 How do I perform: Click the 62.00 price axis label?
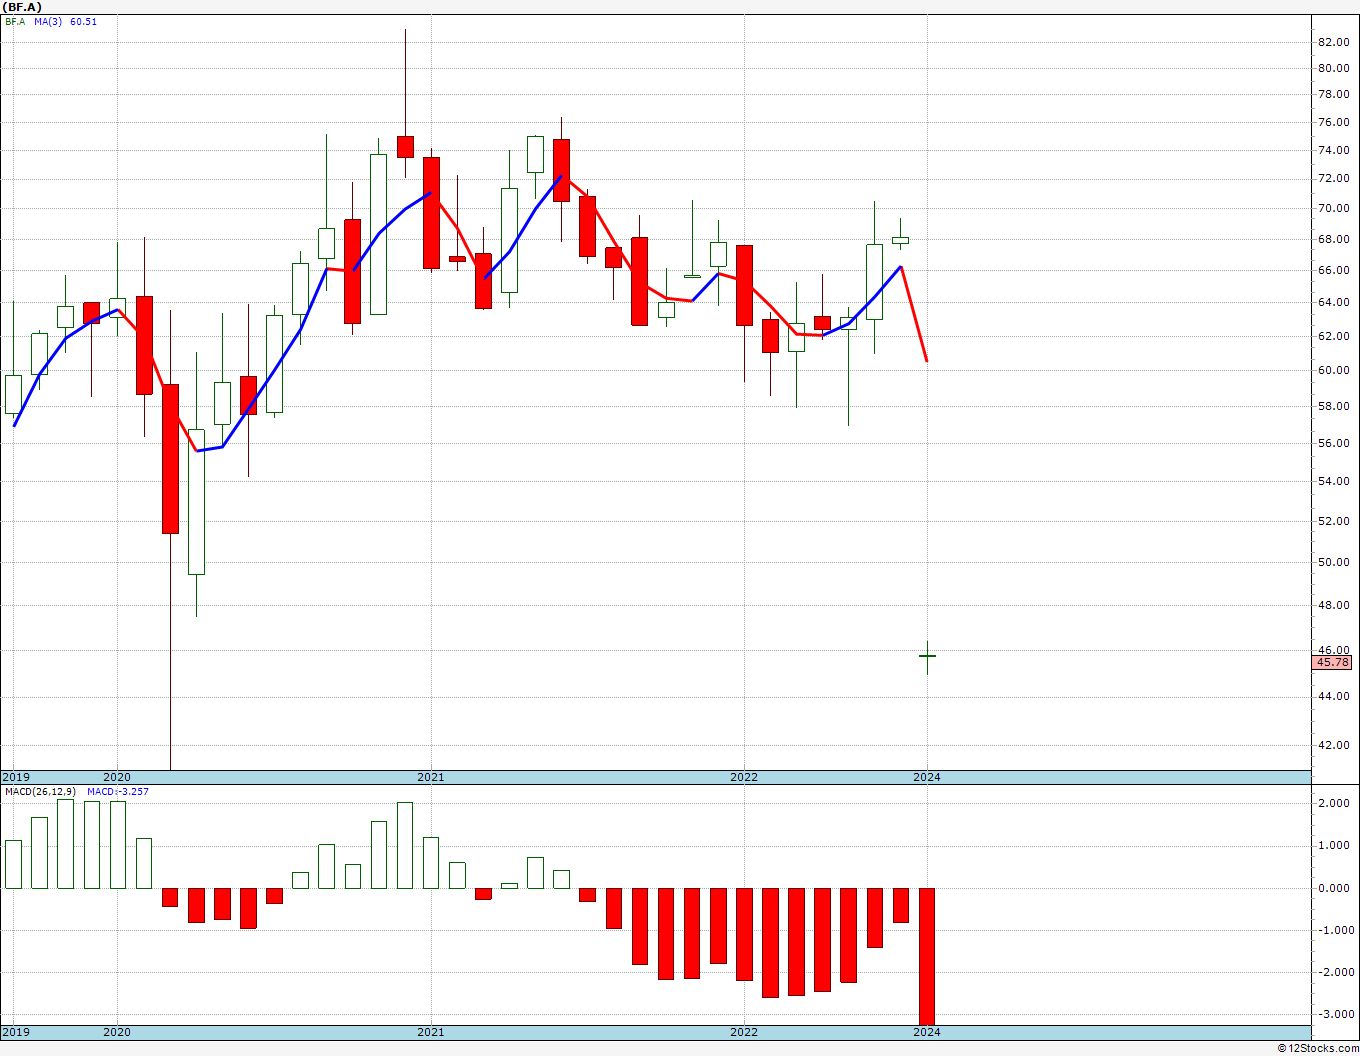1333,336
